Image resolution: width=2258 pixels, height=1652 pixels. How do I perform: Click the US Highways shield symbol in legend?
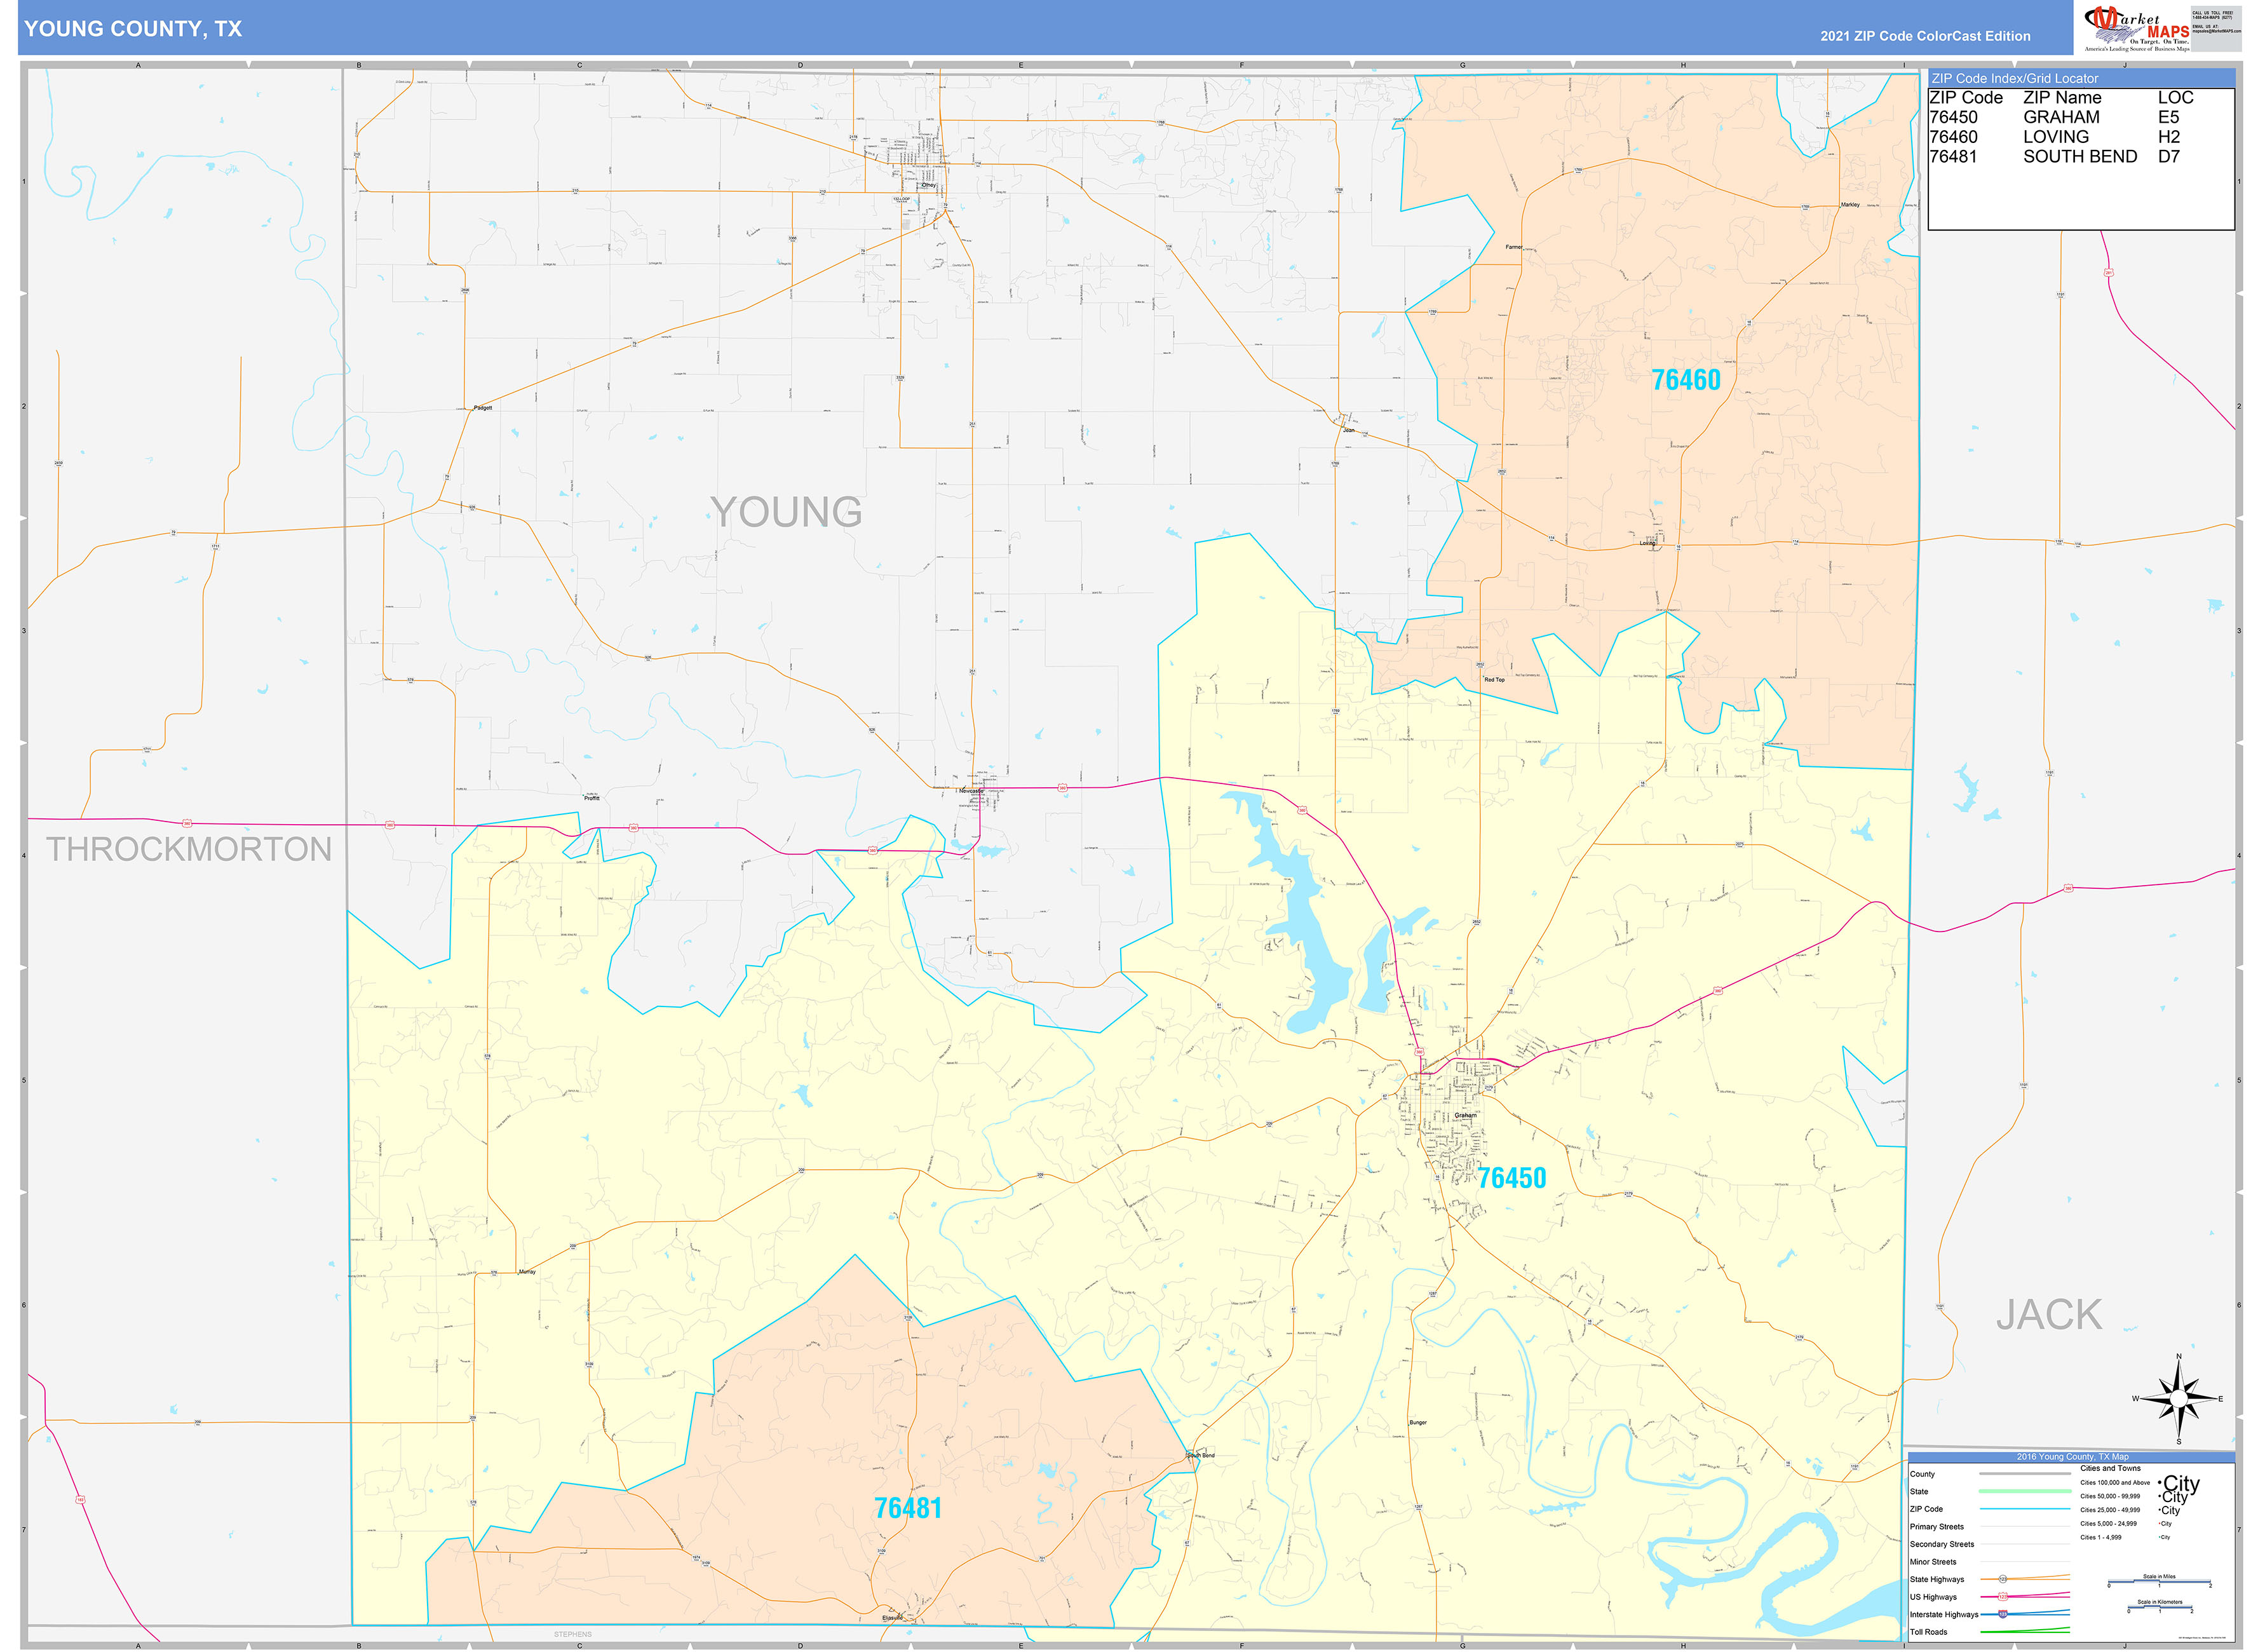[2003, 1597]
